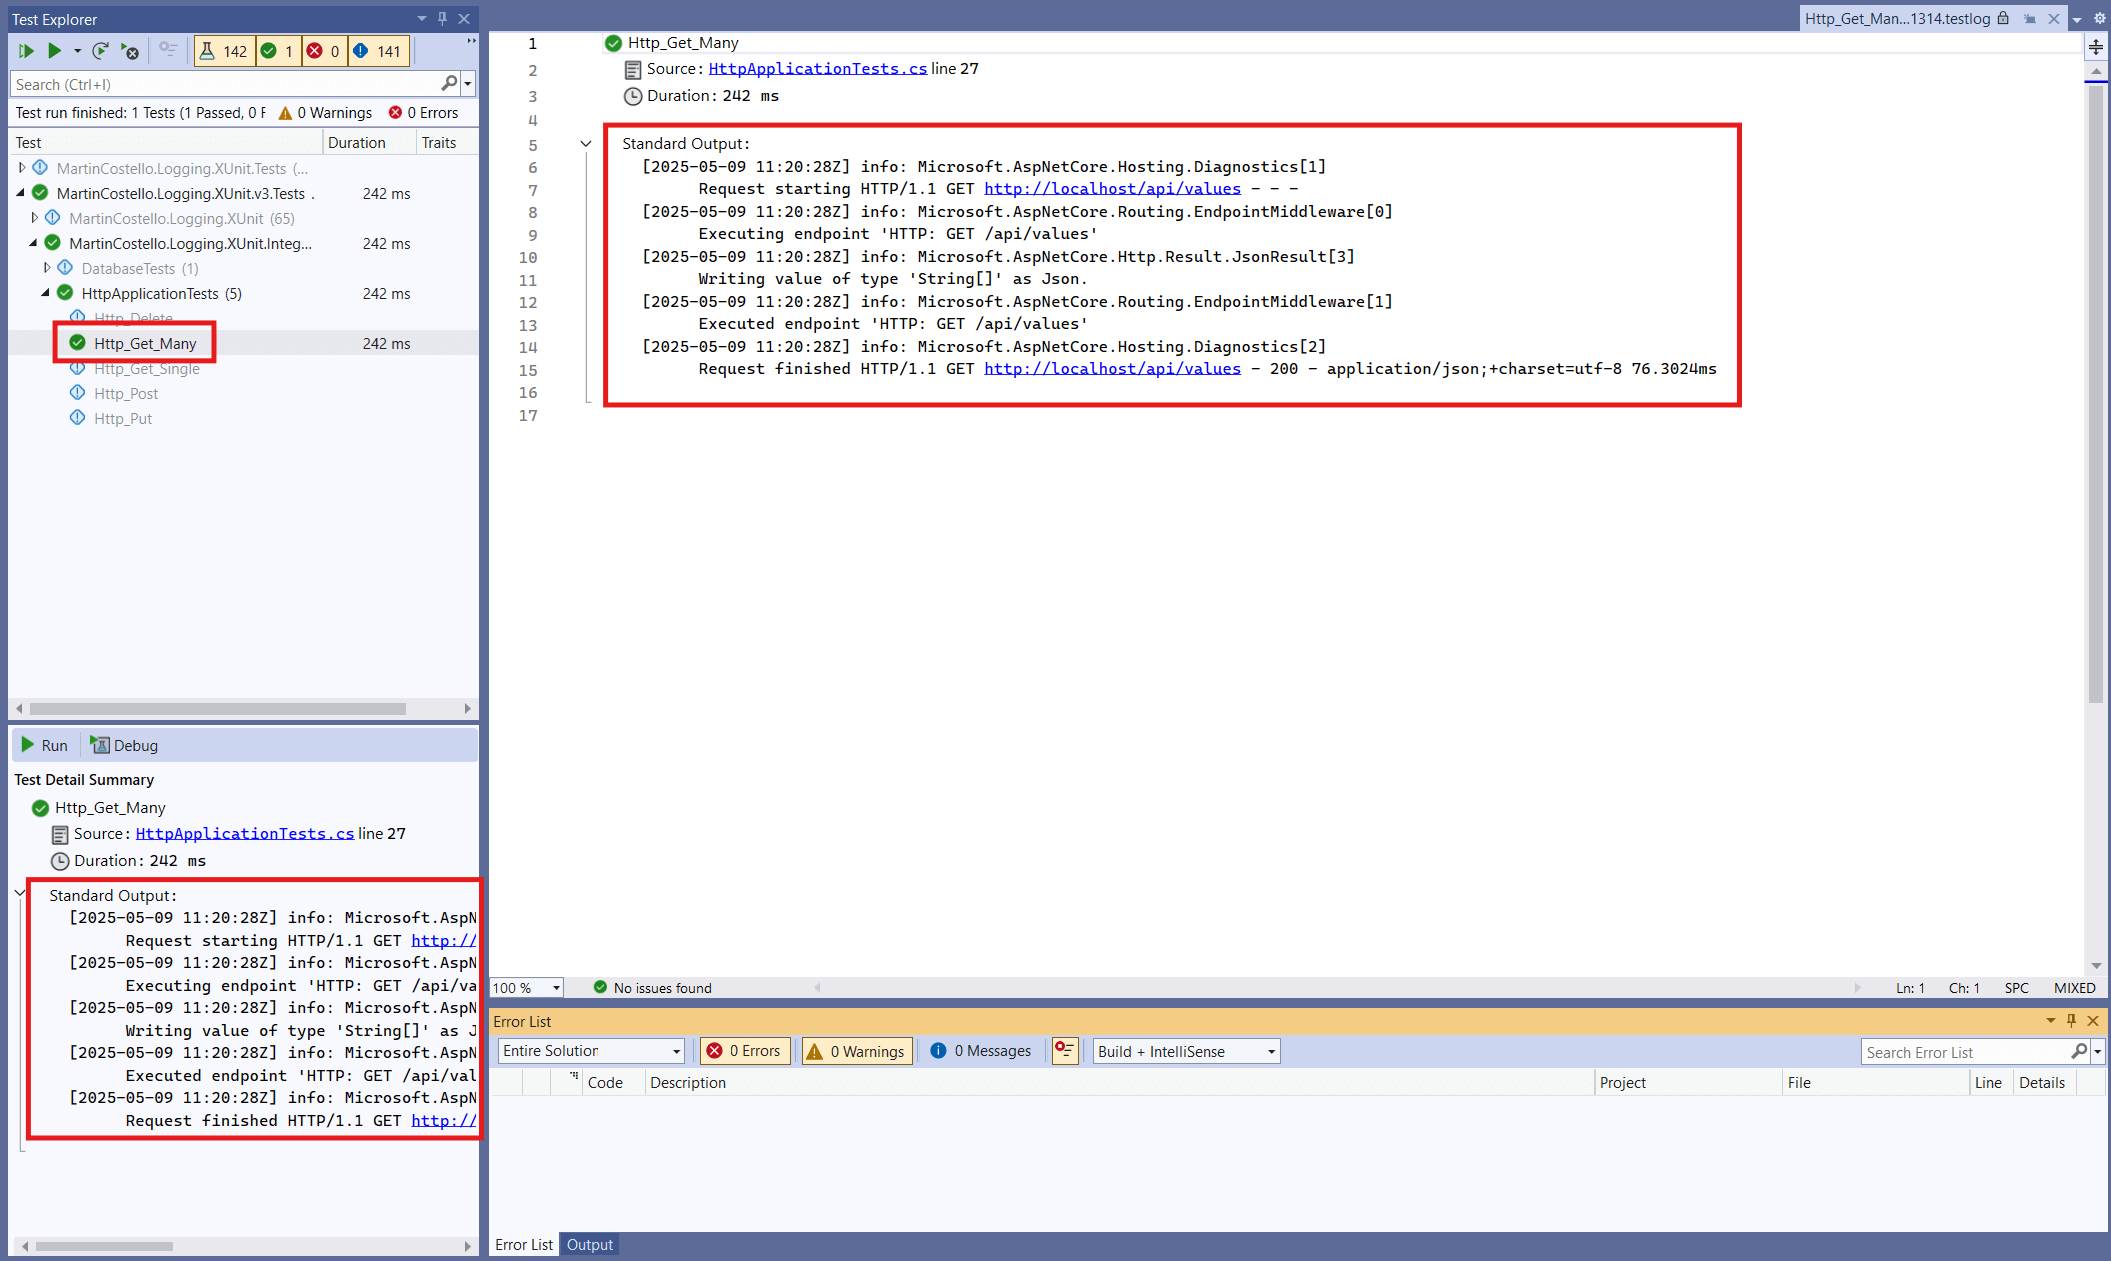
Task: Open the localhost/api/values link on editor line 7
Action: [1113, 188]
